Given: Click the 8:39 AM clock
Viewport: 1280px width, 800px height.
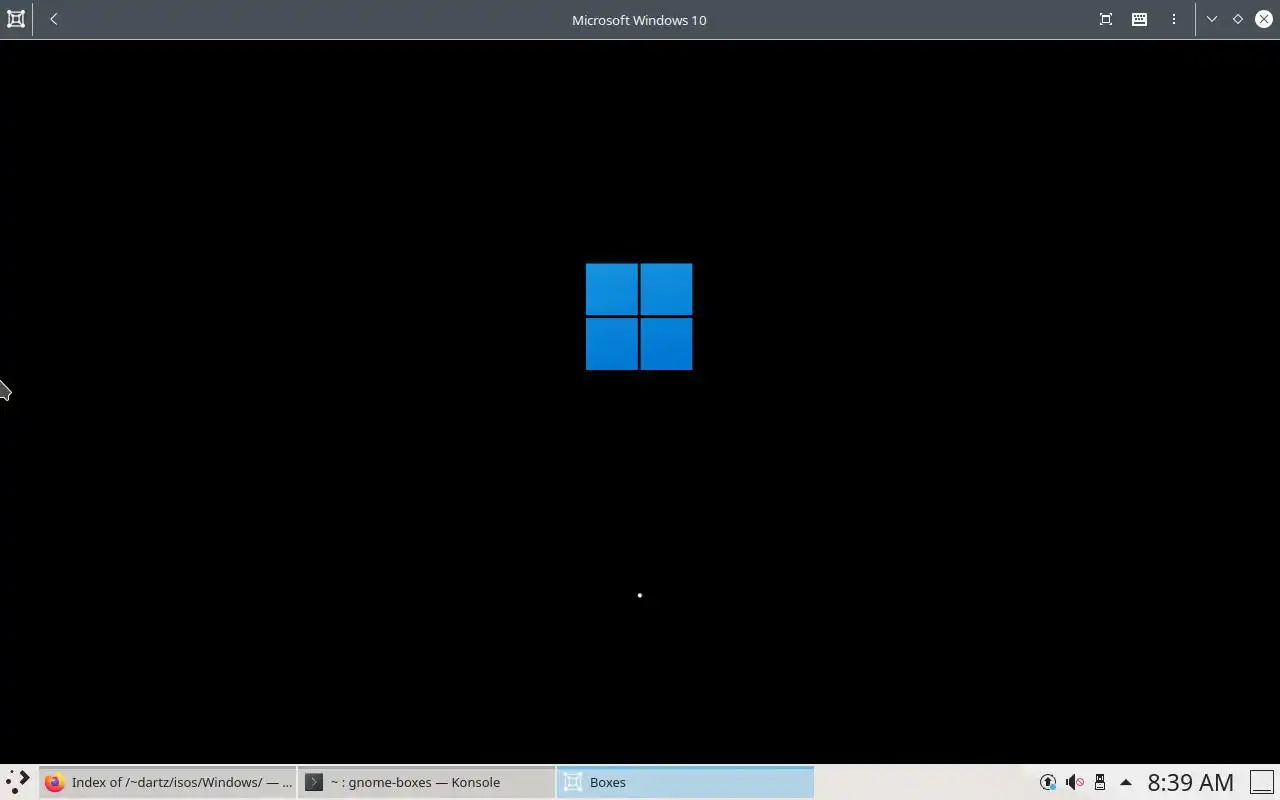Looking at the screenshot, I should (x=1191, y=782).
